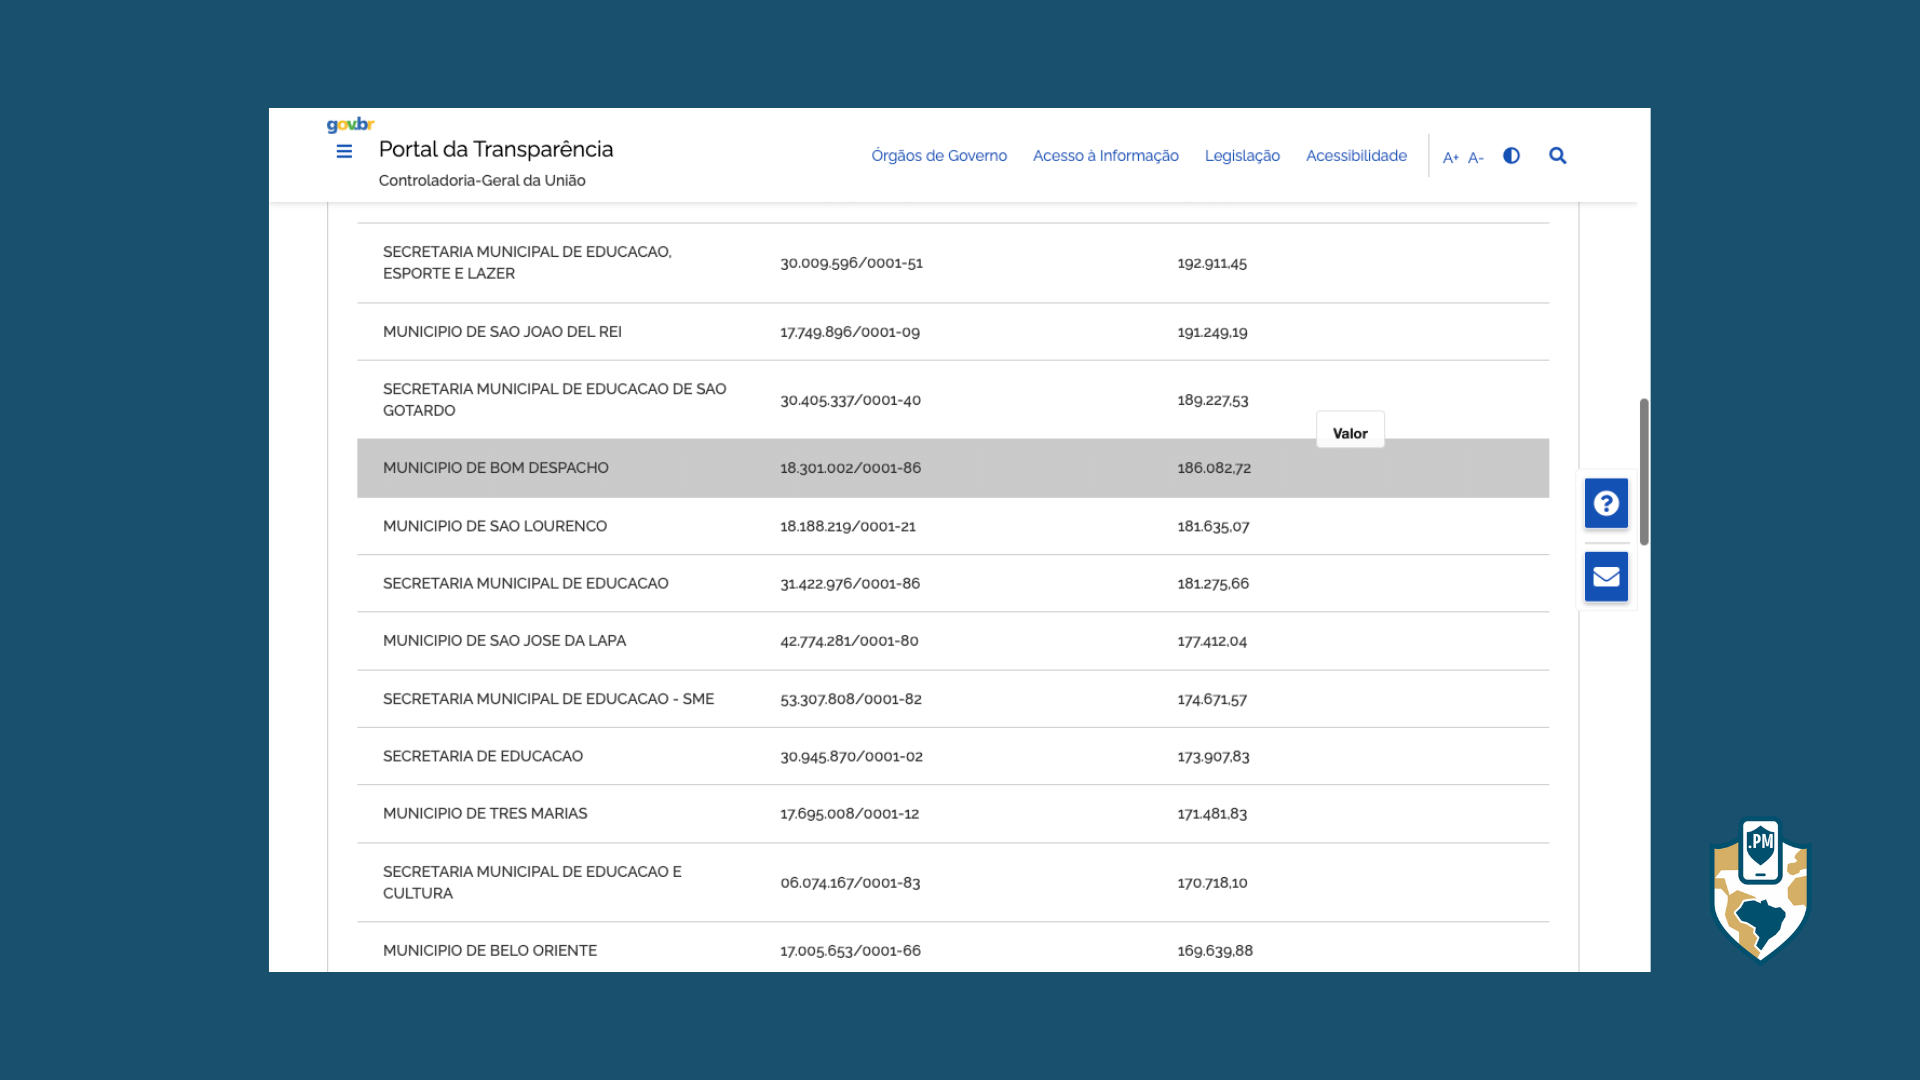
Task: Click the page vertical scrollbar thumb
Action: click(1644, 471)
